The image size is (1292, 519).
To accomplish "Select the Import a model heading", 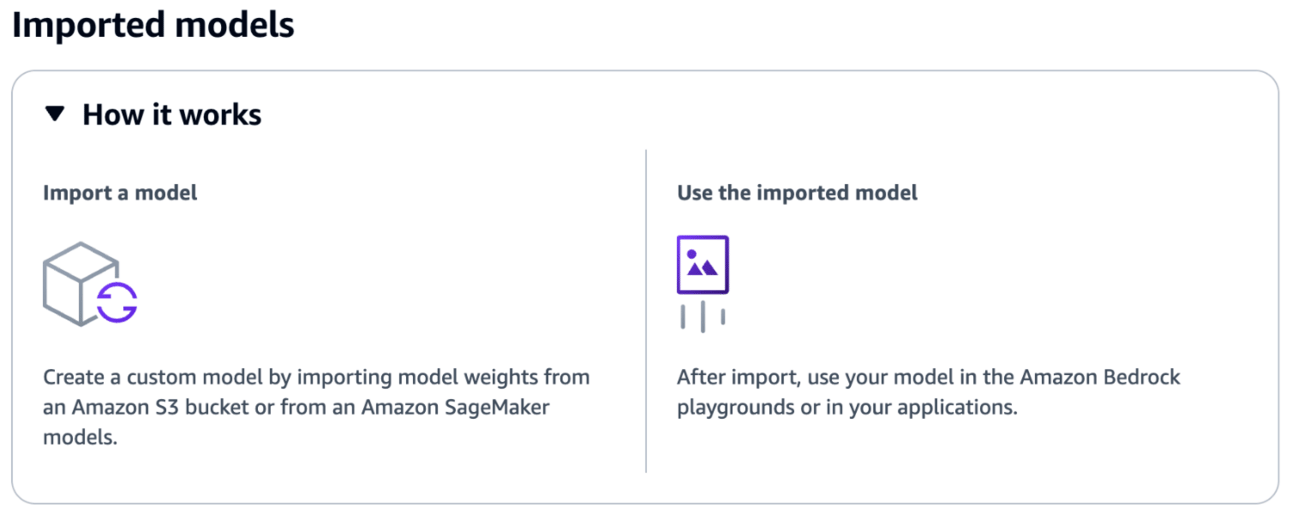I will click(x=120, y=193).
